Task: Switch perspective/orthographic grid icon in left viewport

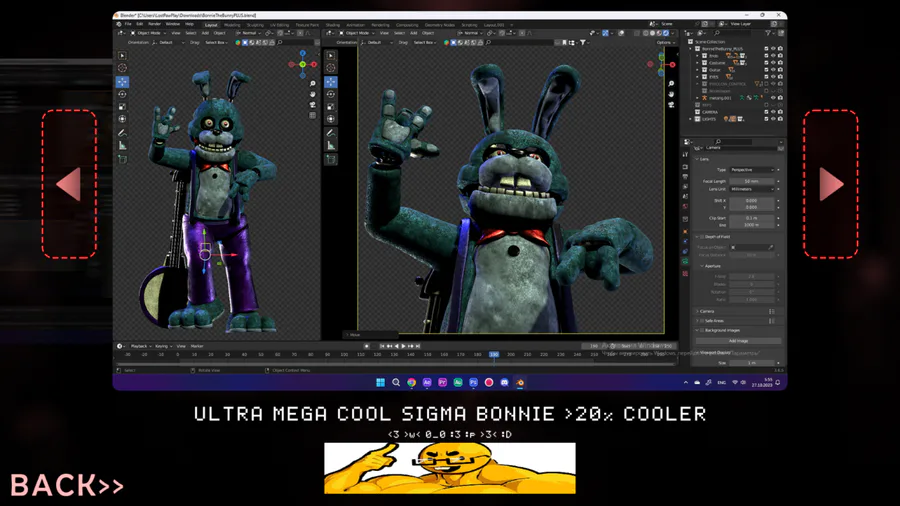Action: pyautogui.click(x=312, y=115)
